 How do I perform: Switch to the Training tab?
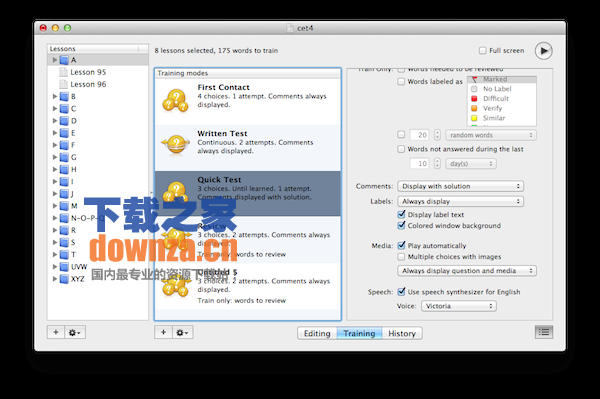[x=359, y=334]
